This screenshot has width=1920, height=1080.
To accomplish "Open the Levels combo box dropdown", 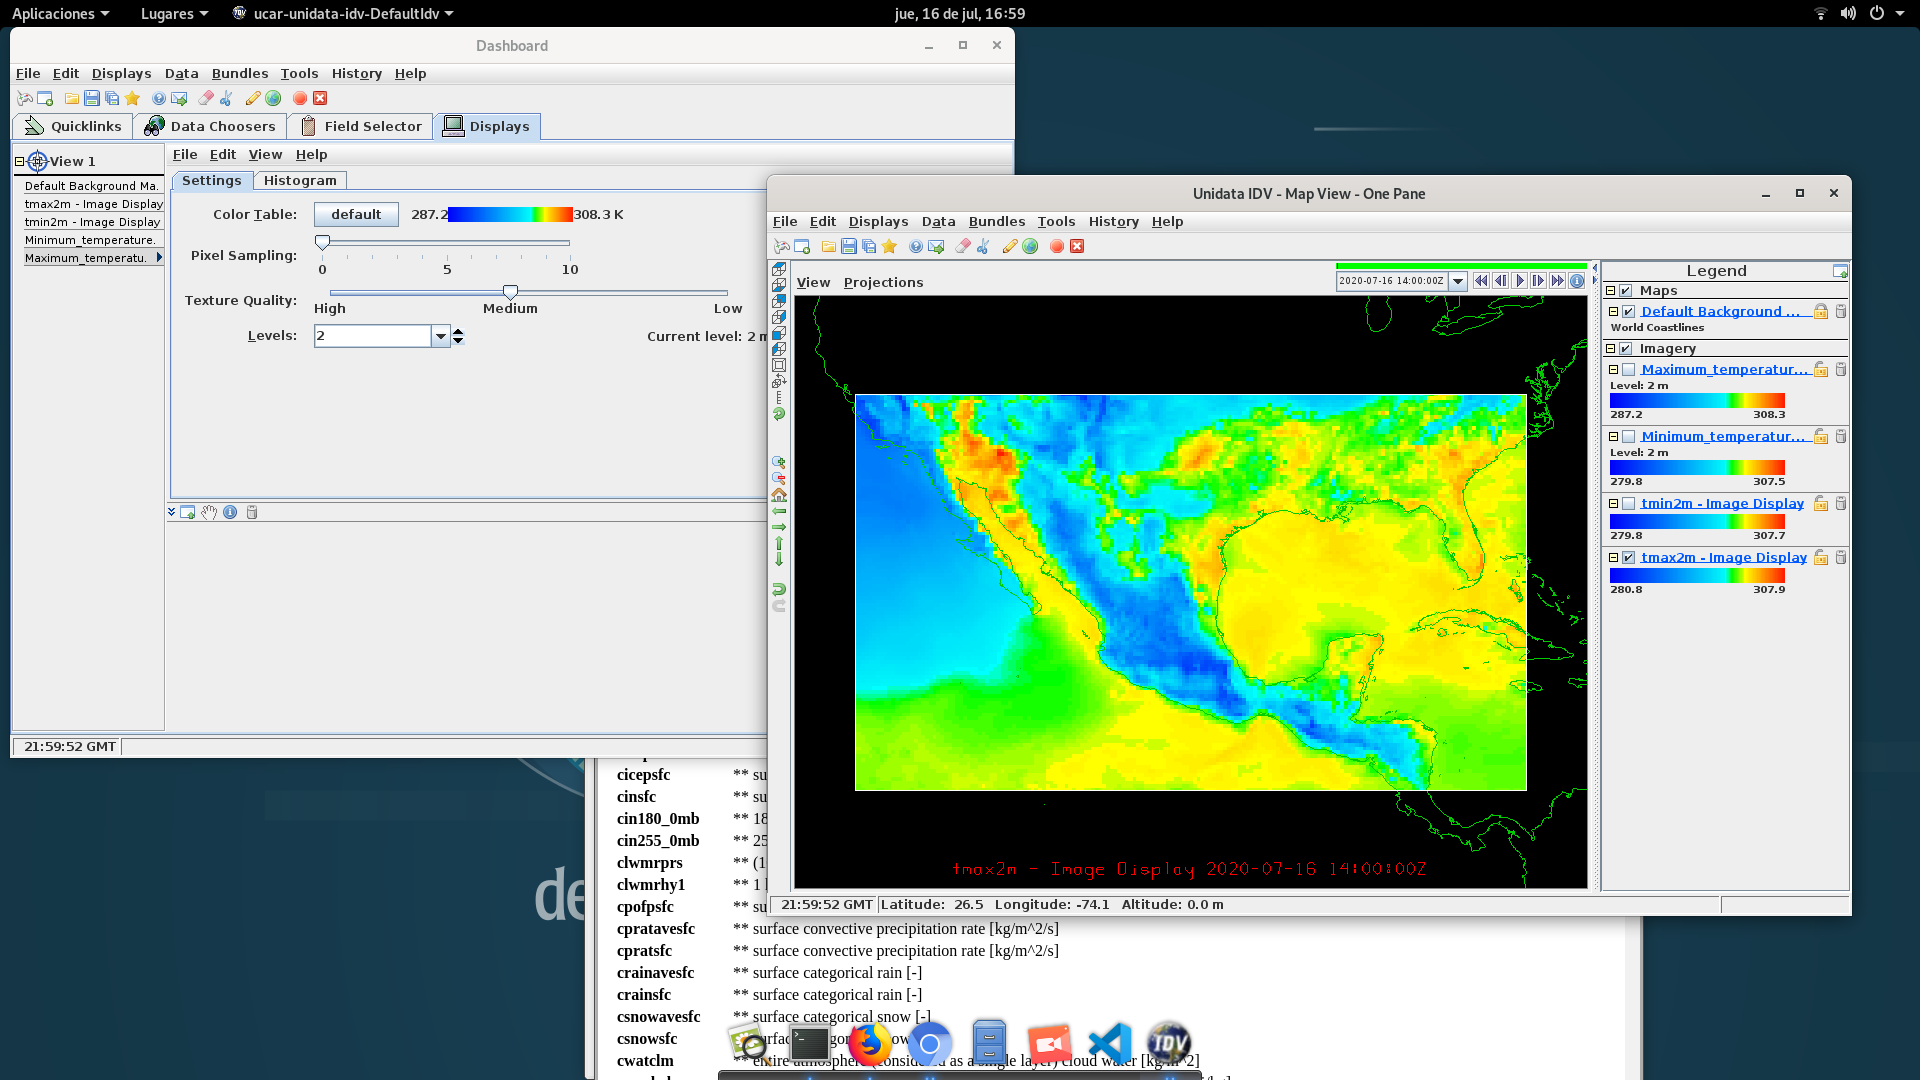I will coord(440,336).
